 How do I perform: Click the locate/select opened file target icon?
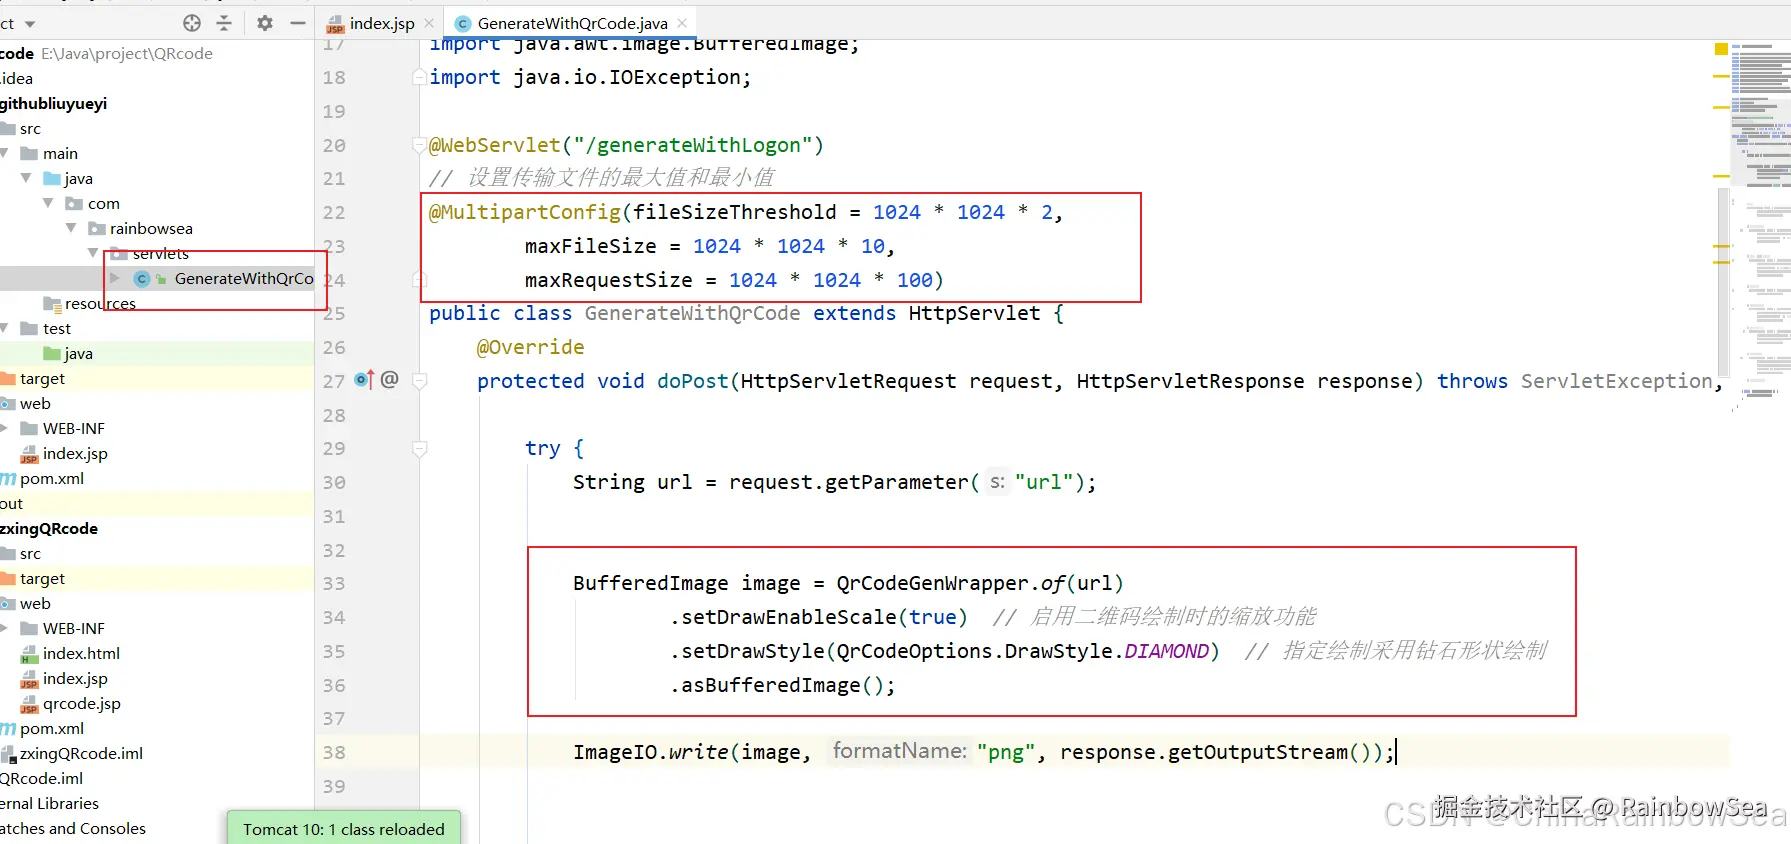(x=192, y=23)
